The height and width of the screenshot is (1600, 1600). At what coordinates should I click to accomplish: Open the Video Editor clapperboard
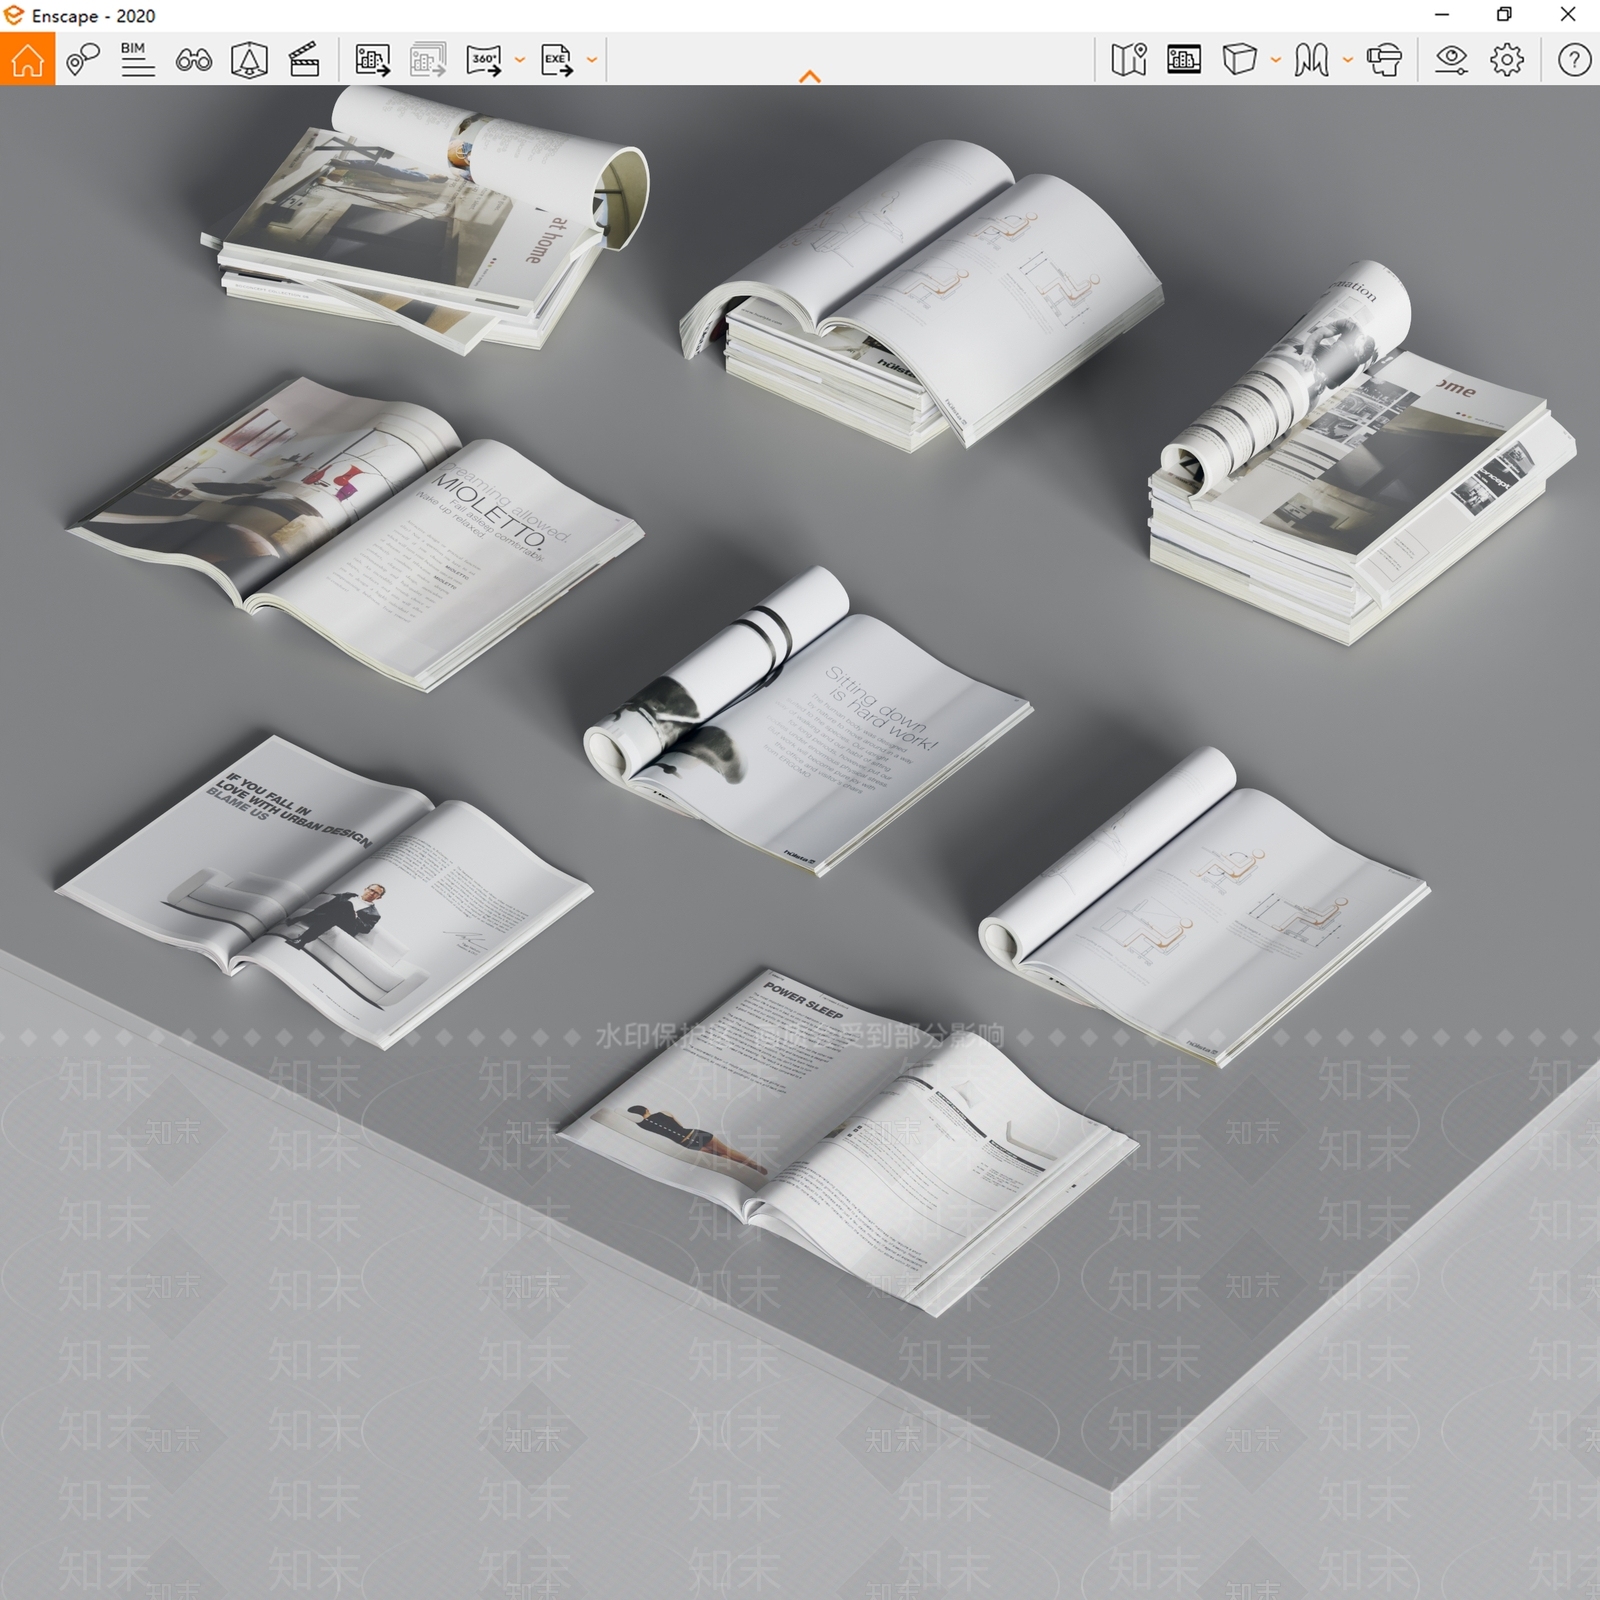(x=304, y=60)
